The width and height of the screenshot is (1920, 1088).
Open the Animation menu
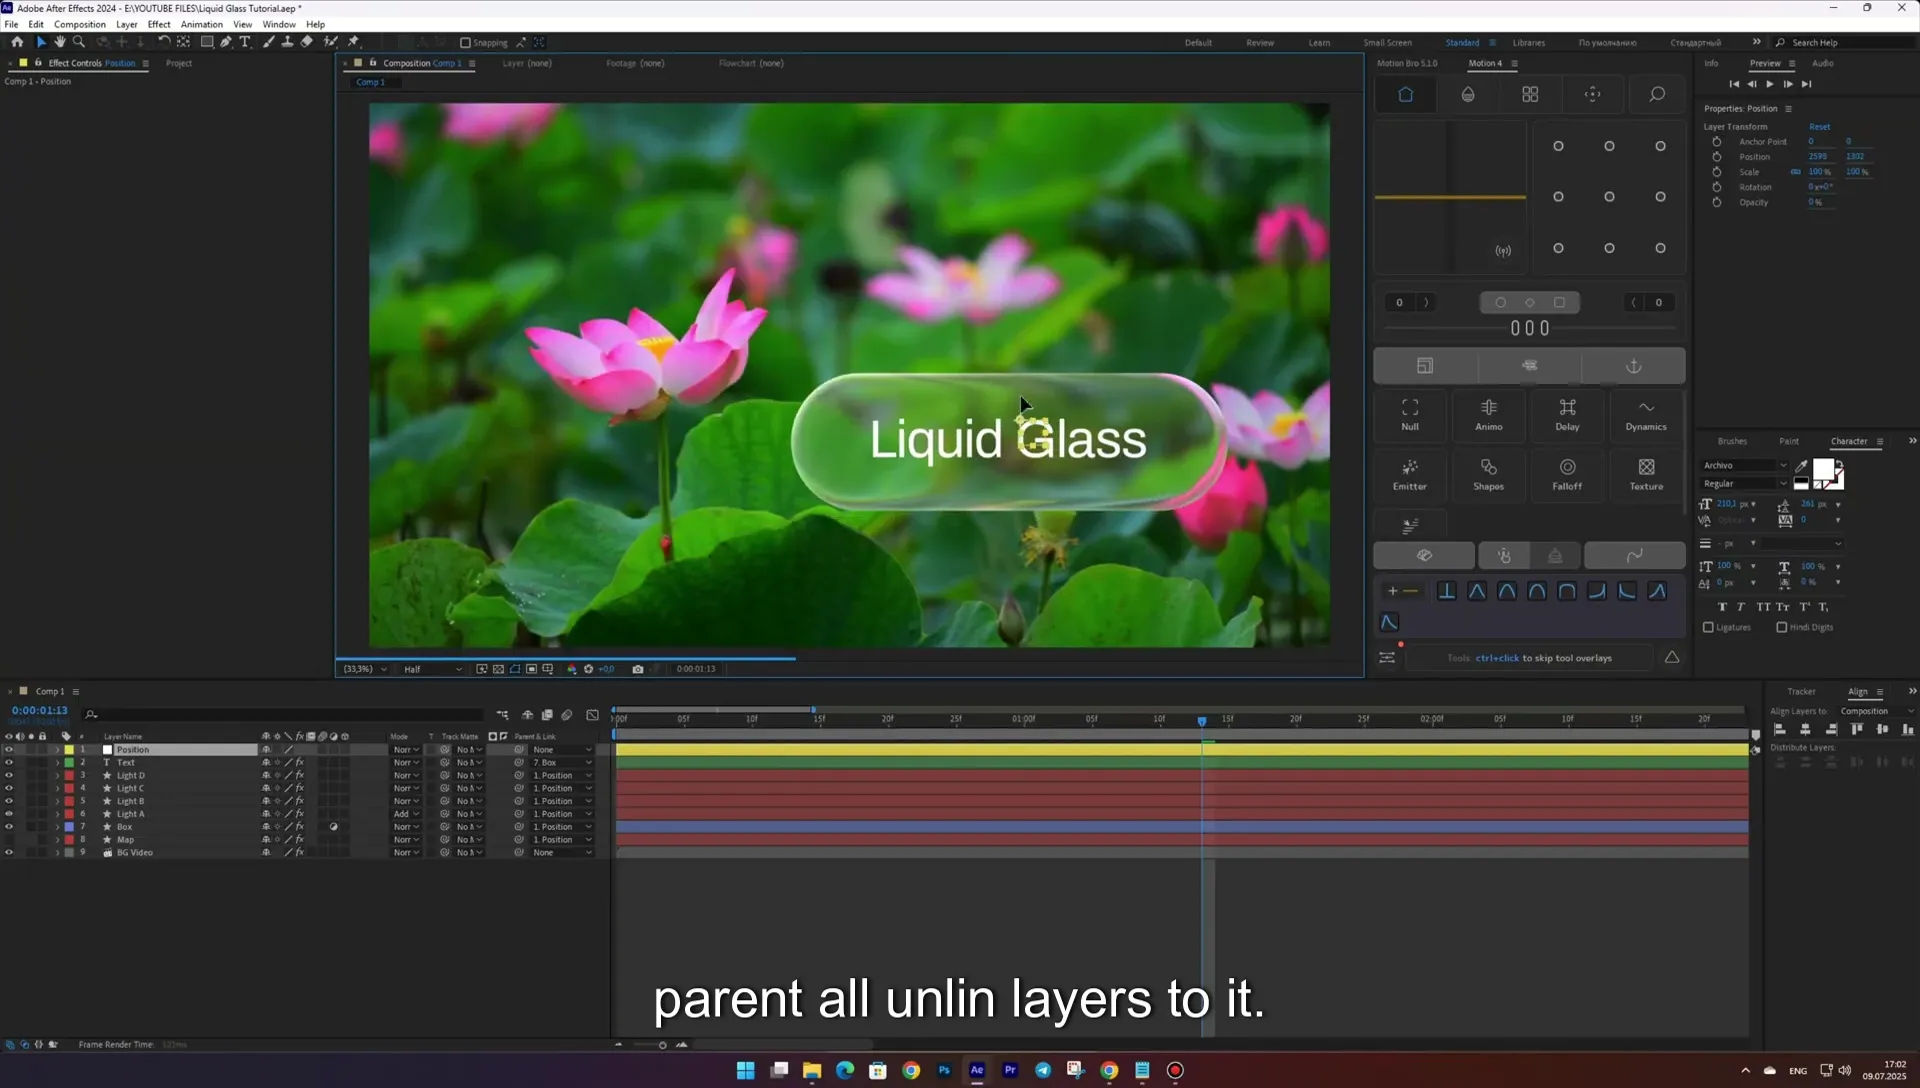(201, 24)
